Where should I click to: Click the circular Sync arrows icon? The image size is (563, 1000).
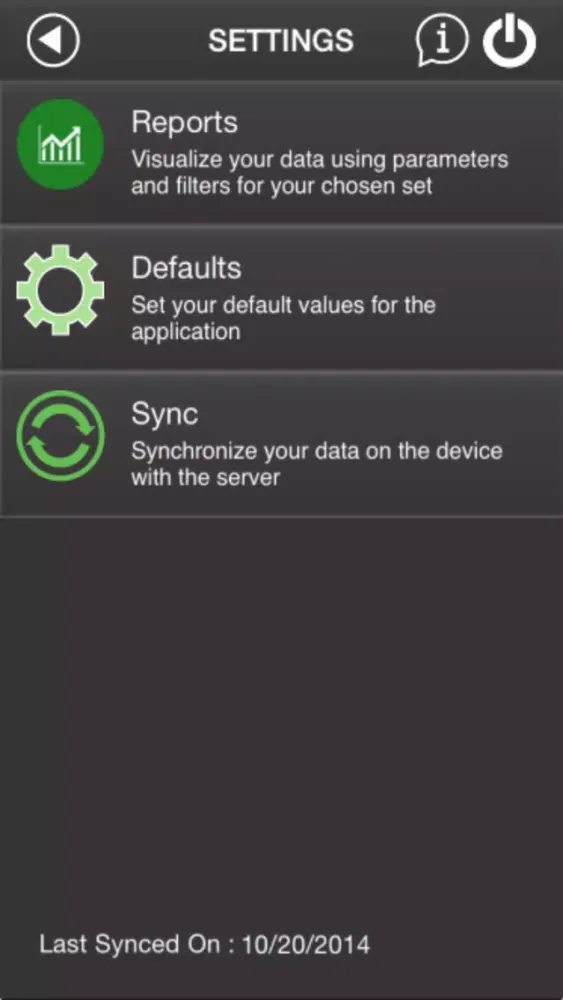tap(61, 436)
